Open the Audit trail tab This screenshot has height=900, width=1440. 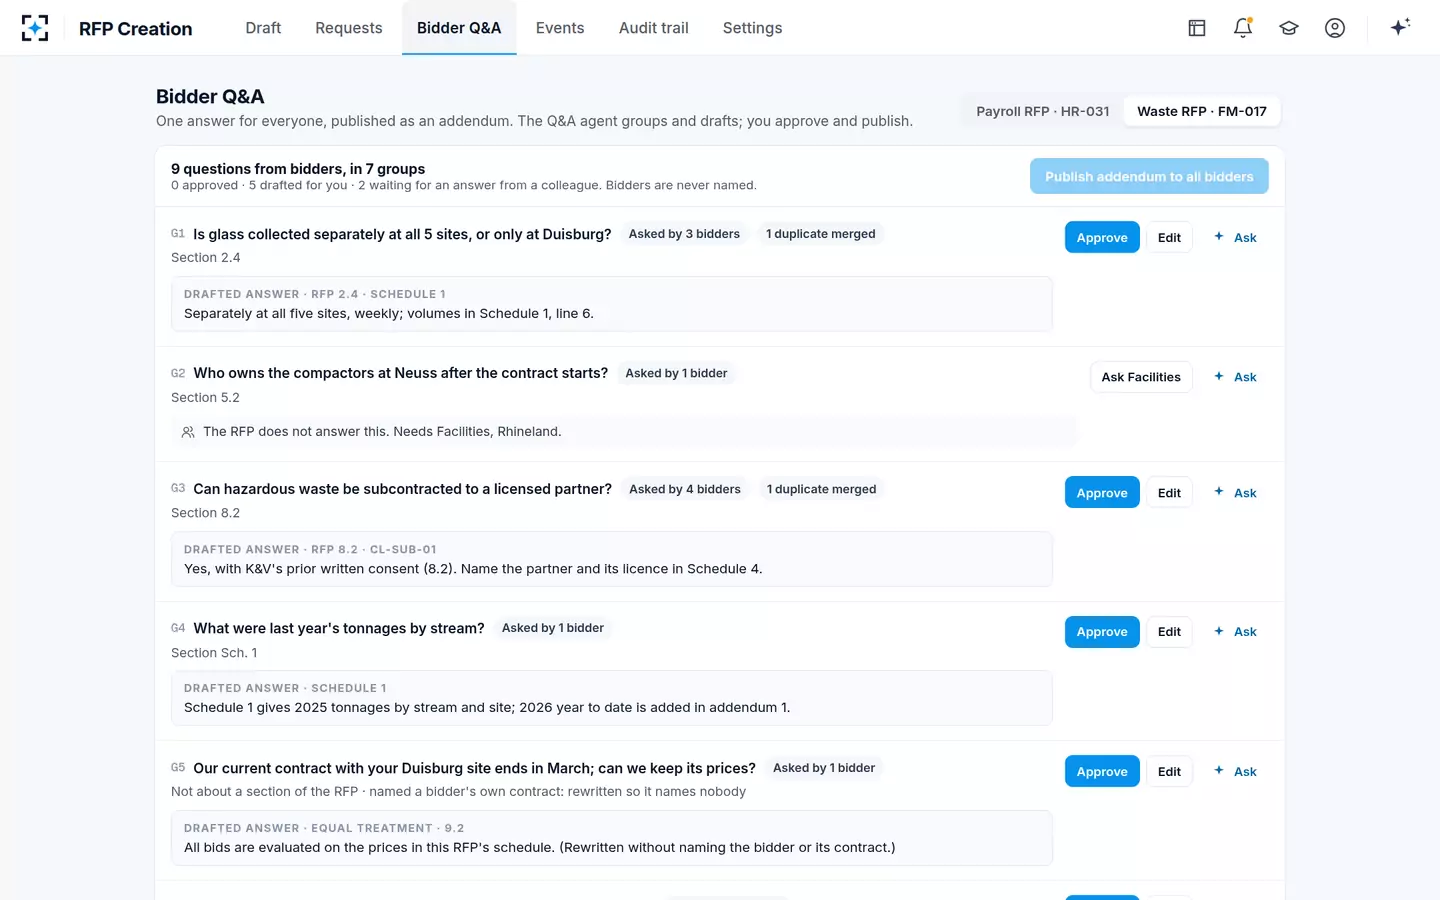click(x=654, y=28)
